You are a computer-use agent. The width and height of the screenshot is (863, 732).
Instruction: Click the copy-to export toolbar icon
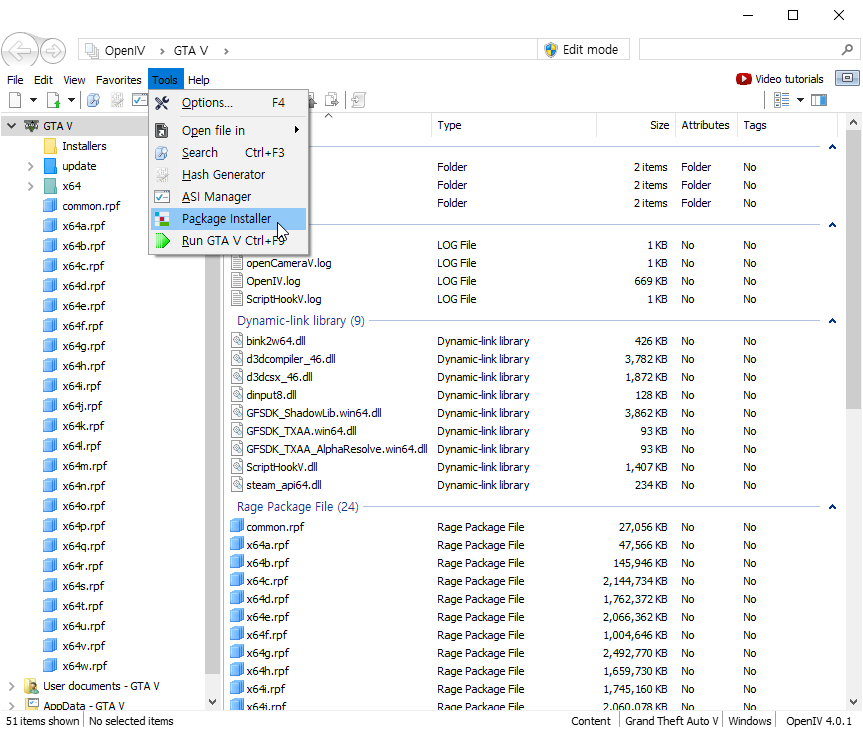(x=332, y=100)
